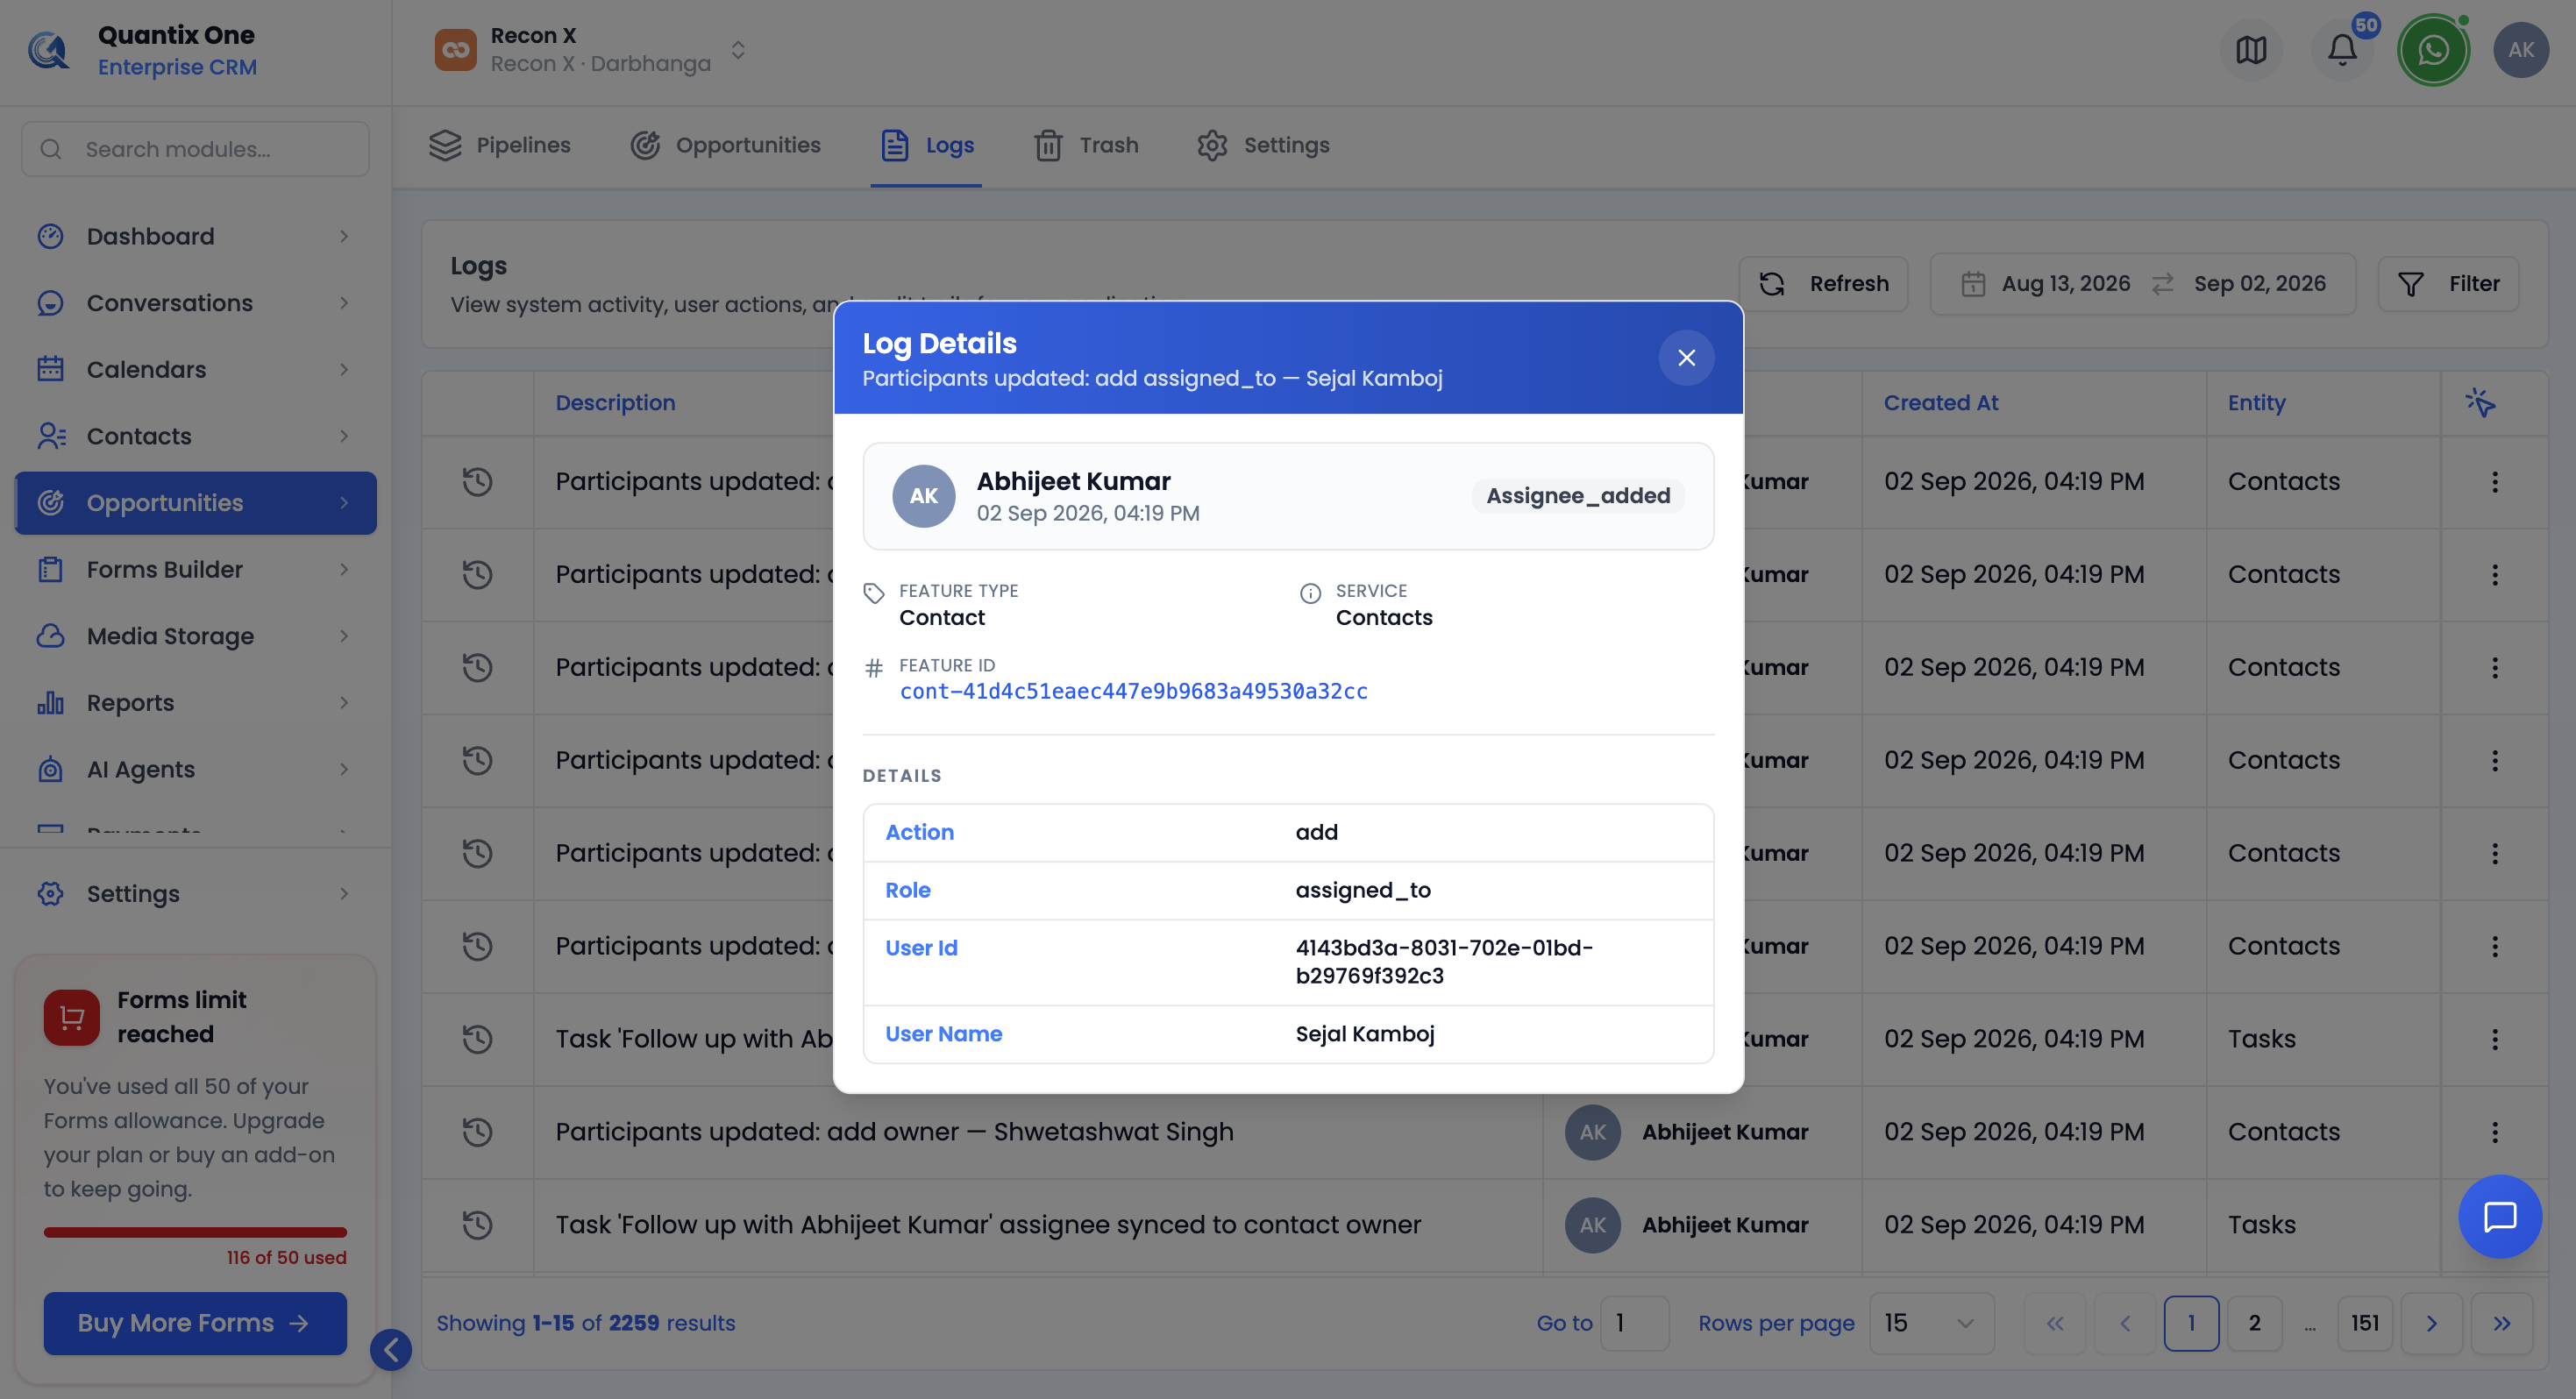Open the Recon X workspace switcher

tap(592, 50)
